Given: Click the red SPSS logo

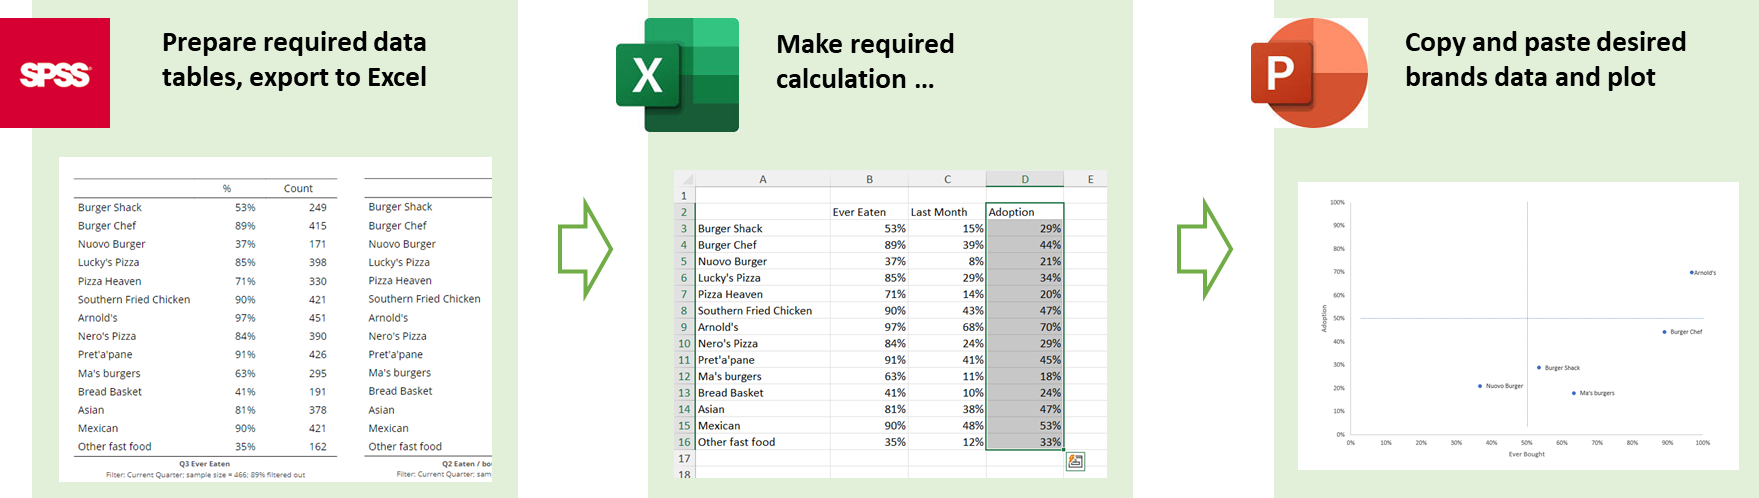Looking at the screenshot, I should (x=55, y=73).
